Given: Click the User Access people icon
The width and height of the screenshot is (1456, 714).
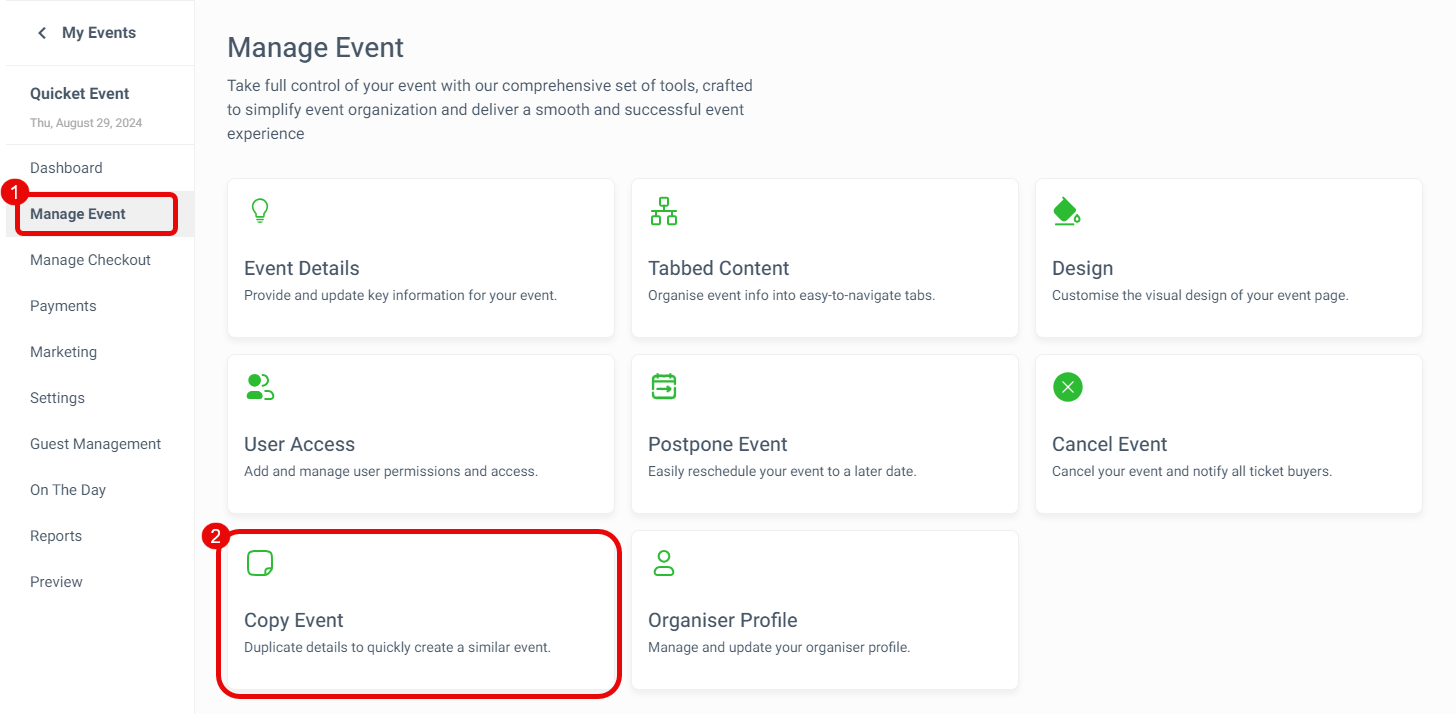Looking at the screenshot, I should 260,387.
